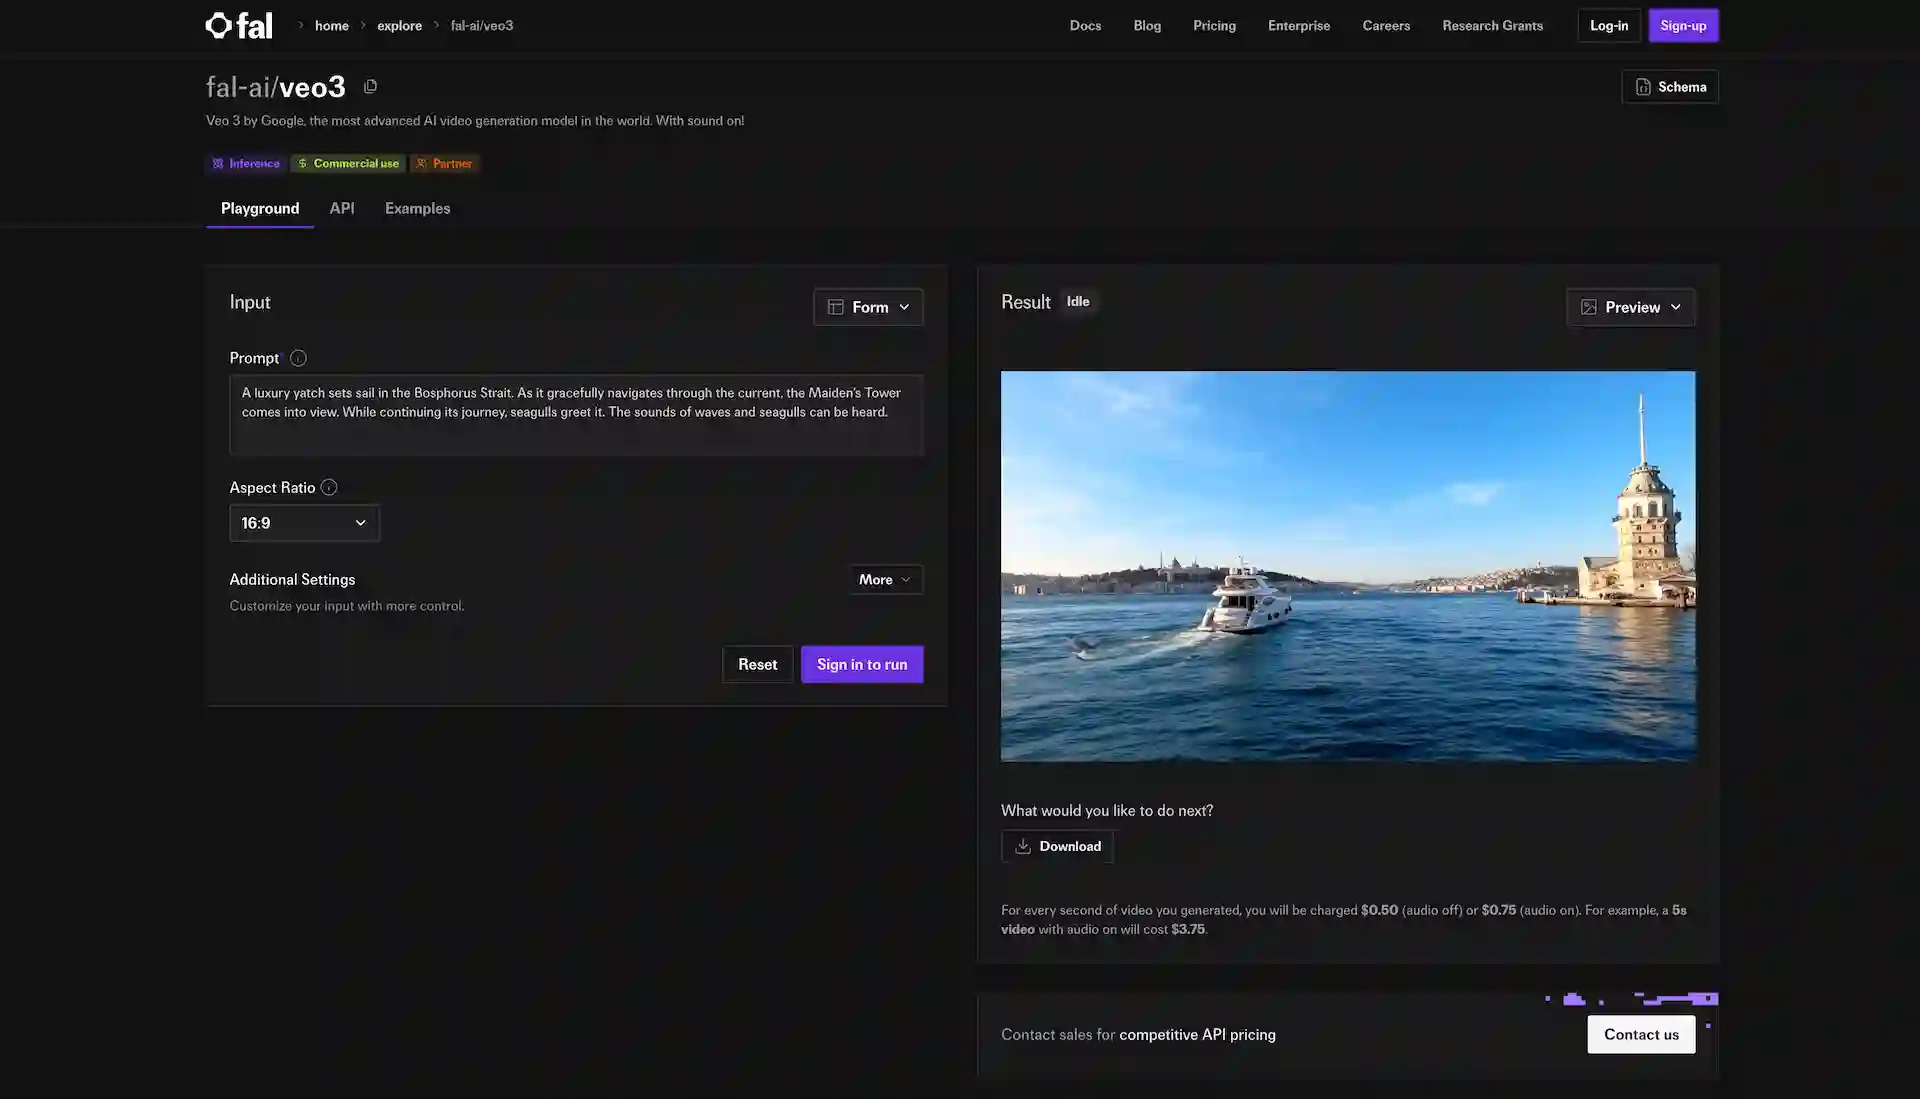Open the Form view dropdown
Viewport: 1920px width, 1099px height.
(x=868, y=307)
